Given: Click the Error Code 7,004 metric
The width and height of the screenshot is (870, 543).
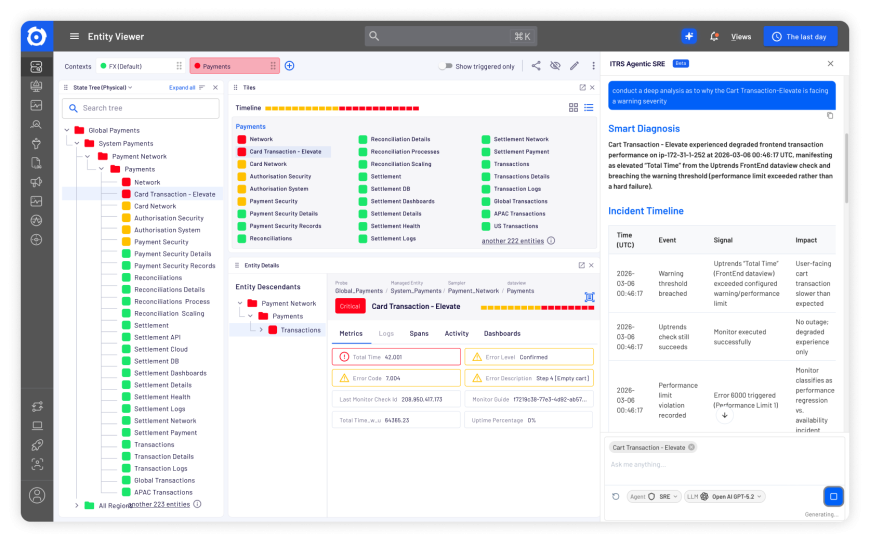Looking at the screenshot, I should [396, 378].
